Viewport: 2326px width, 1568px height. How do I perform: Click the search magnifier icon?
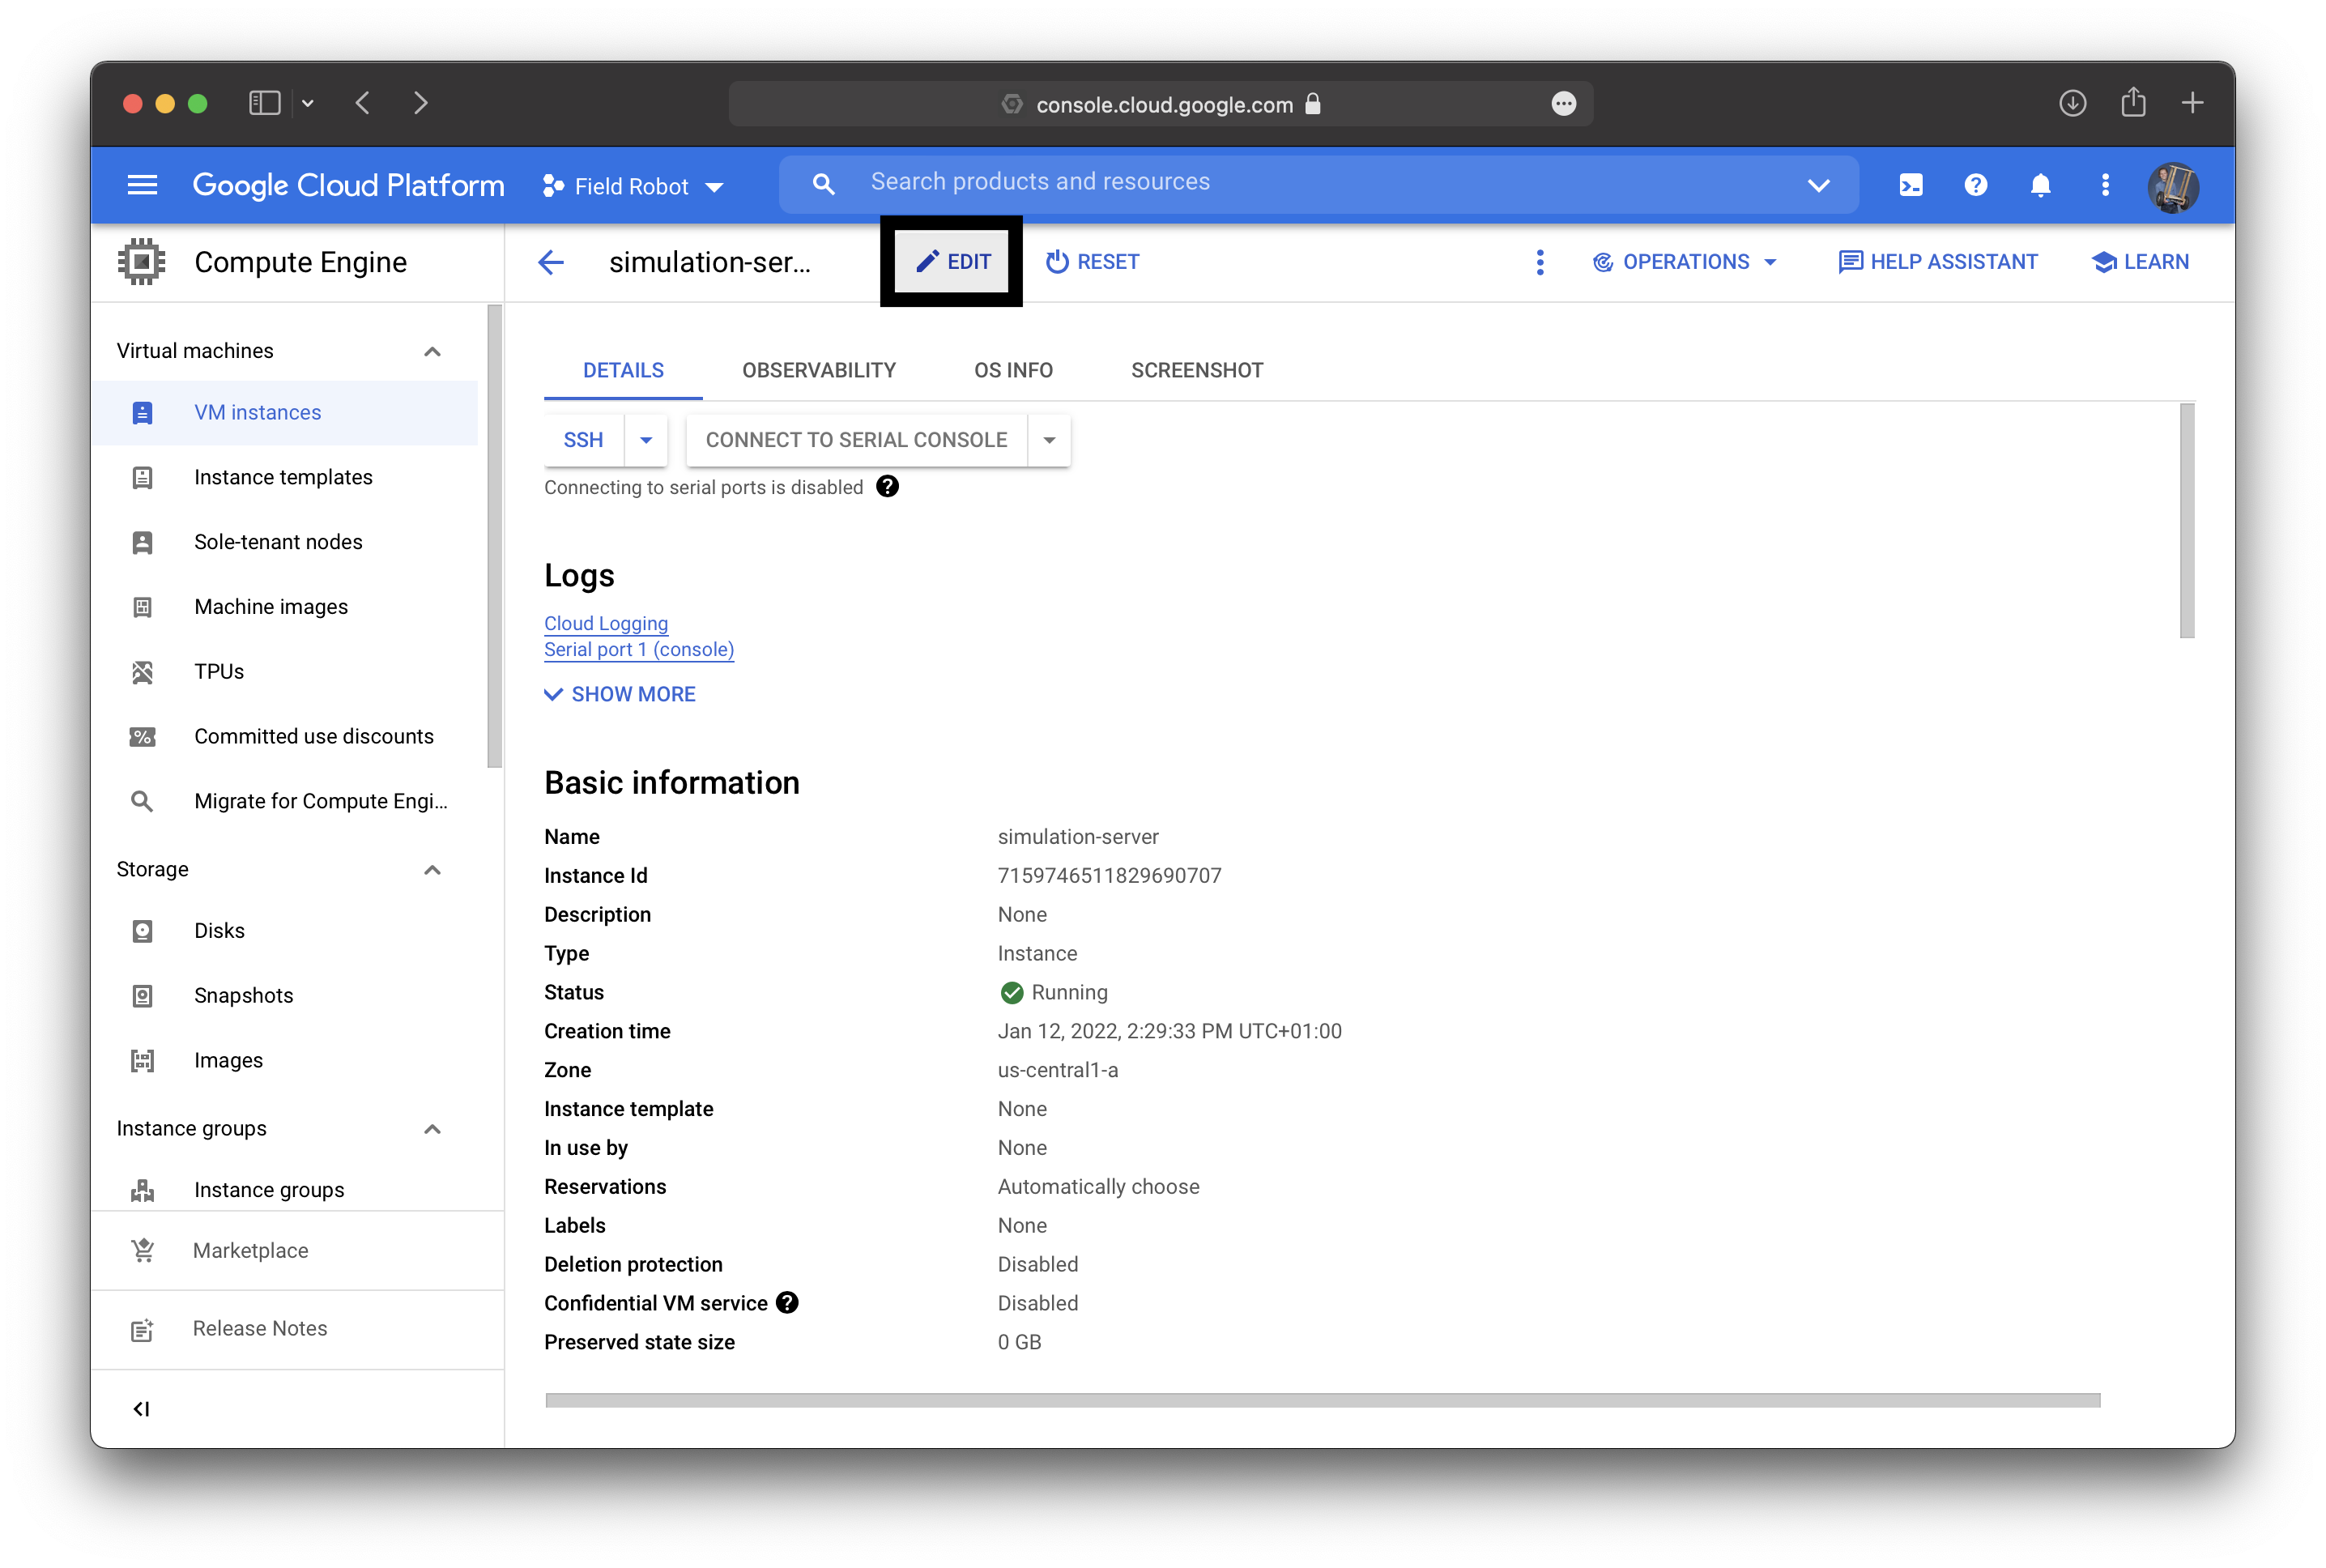tap(823, 184)
